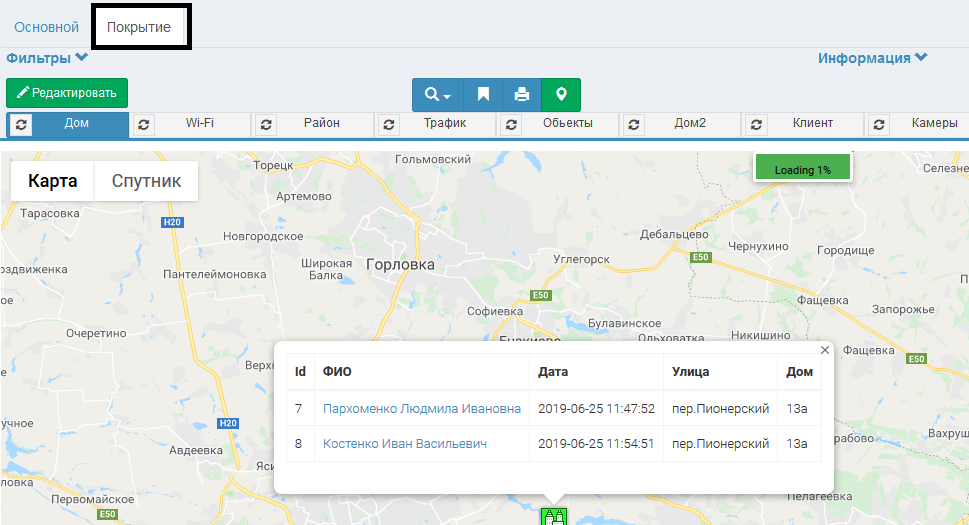This screenshot has height=525, width=969.
Task: Open Пархоменко Людмила Ивановна link
Action: [x=421, y=408]
